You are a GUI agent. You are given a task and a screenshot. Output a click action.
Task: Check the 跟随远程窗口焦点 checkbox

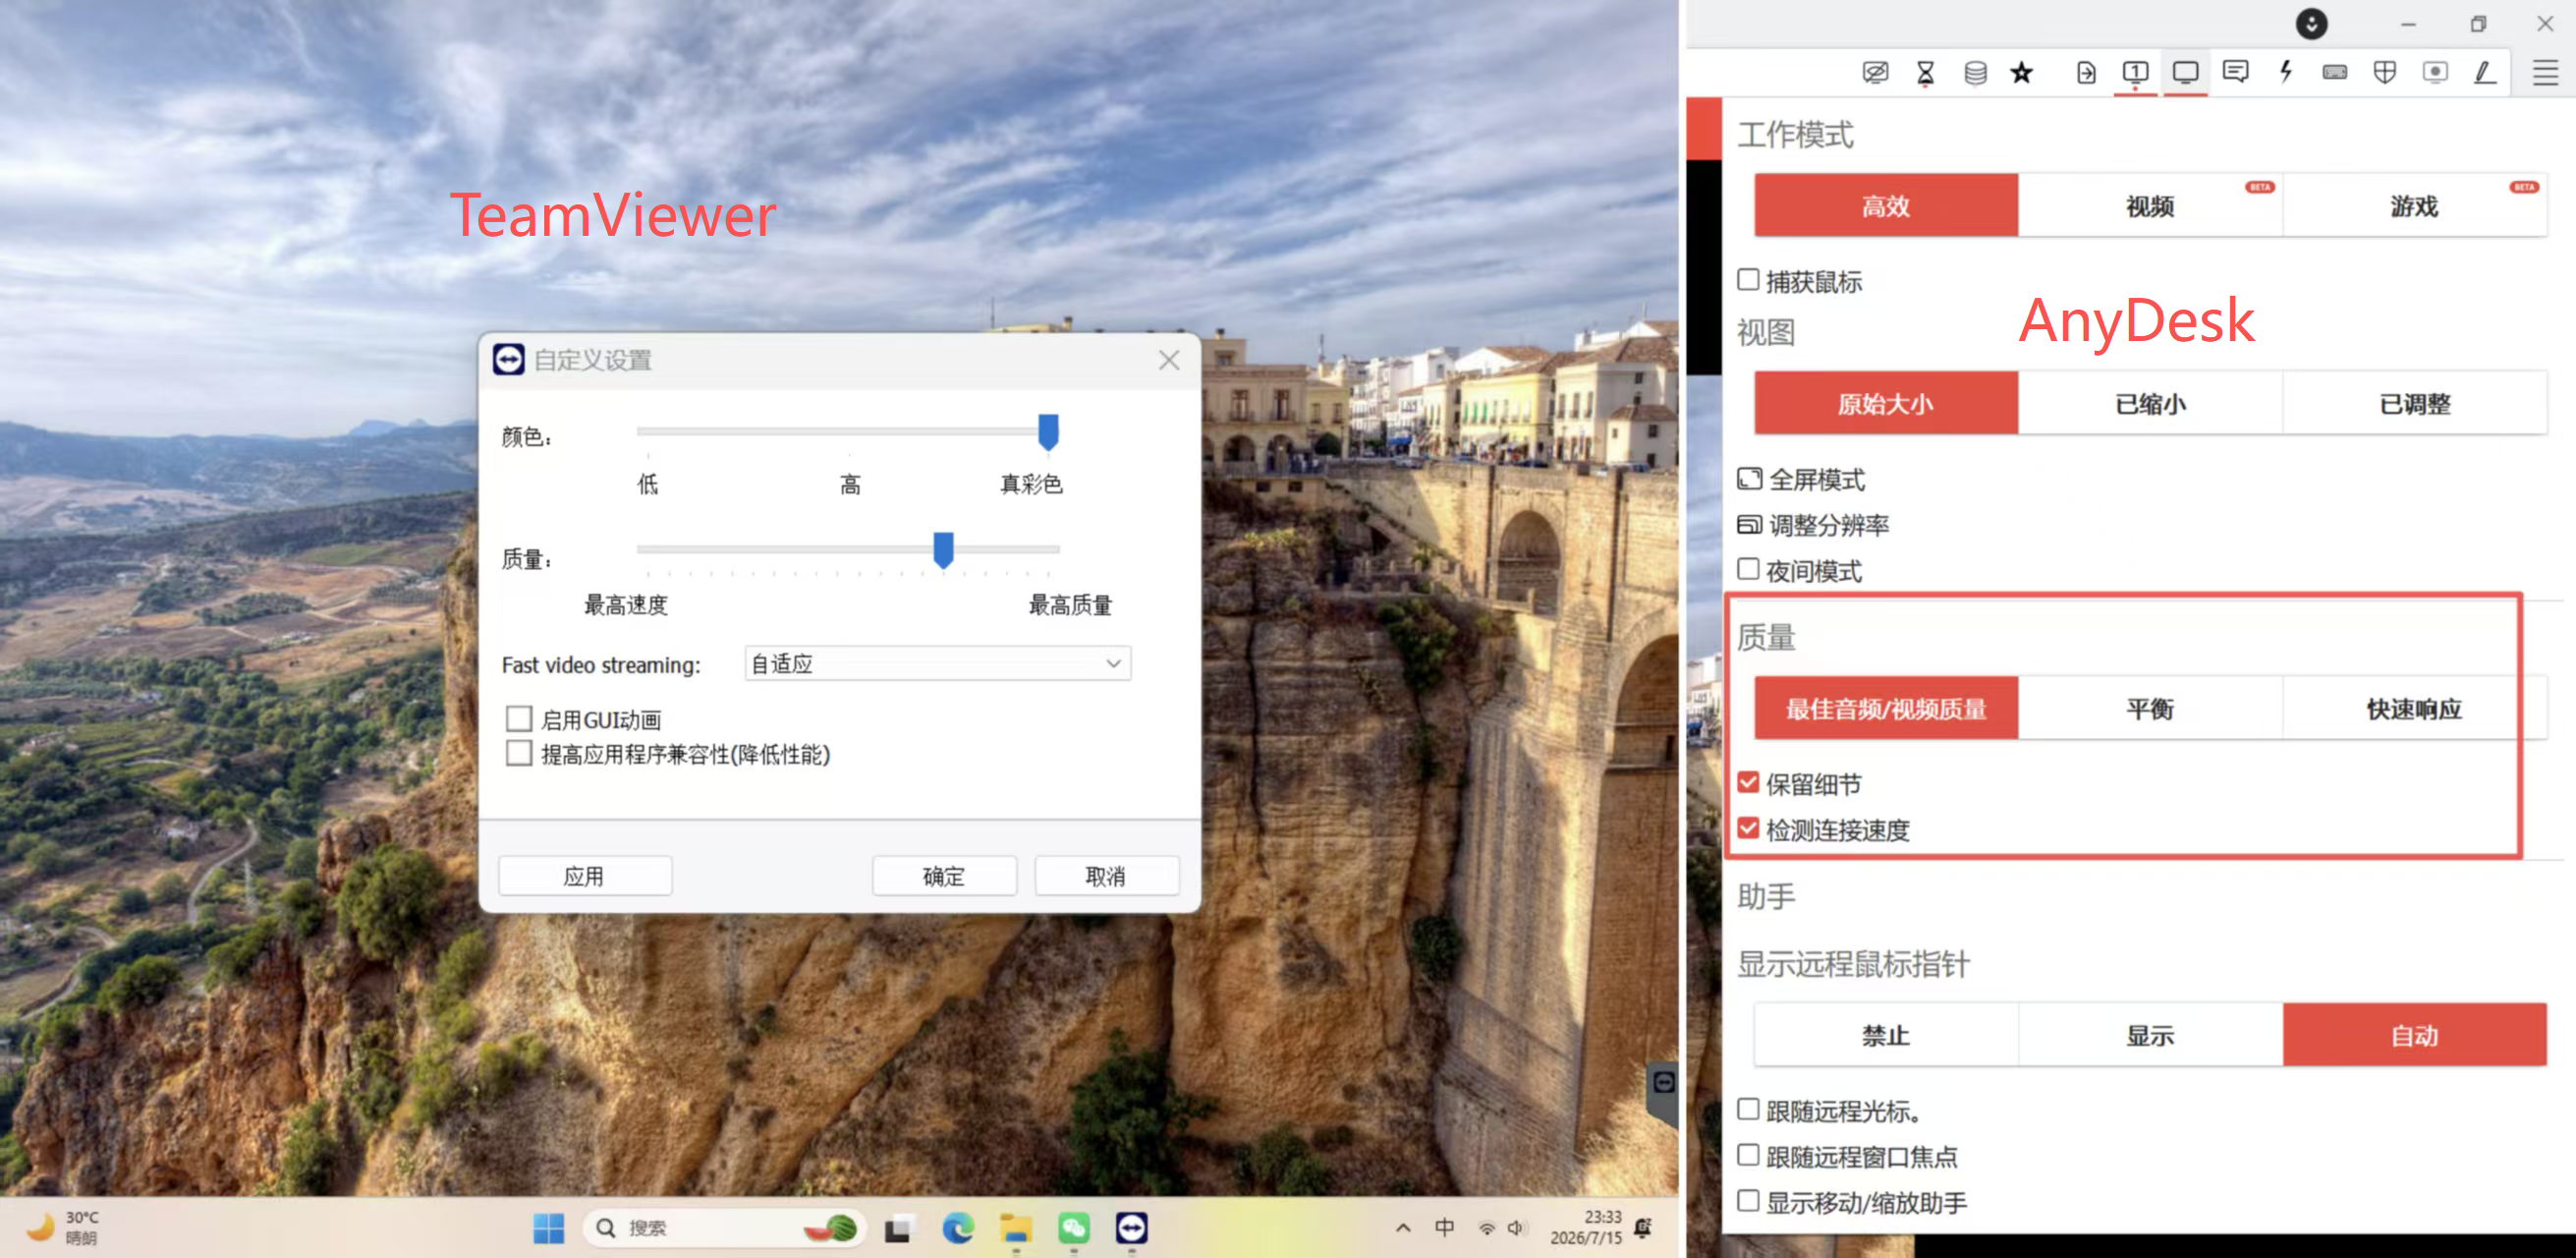(1748, 1156)
